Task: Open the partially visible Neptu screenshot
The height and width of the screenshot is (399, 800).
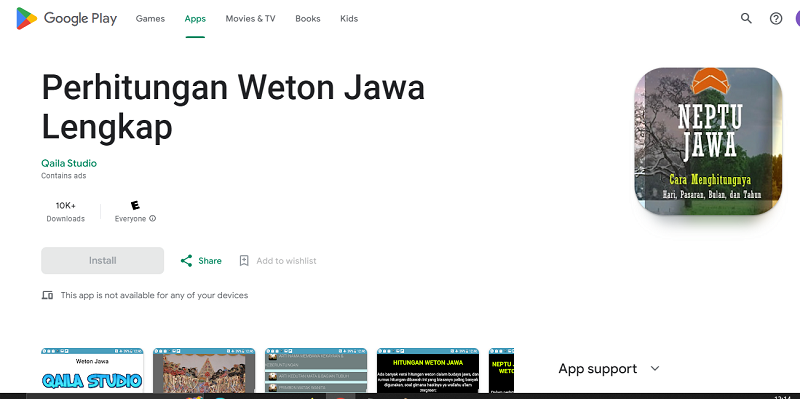Action: [x=502, y=371]
